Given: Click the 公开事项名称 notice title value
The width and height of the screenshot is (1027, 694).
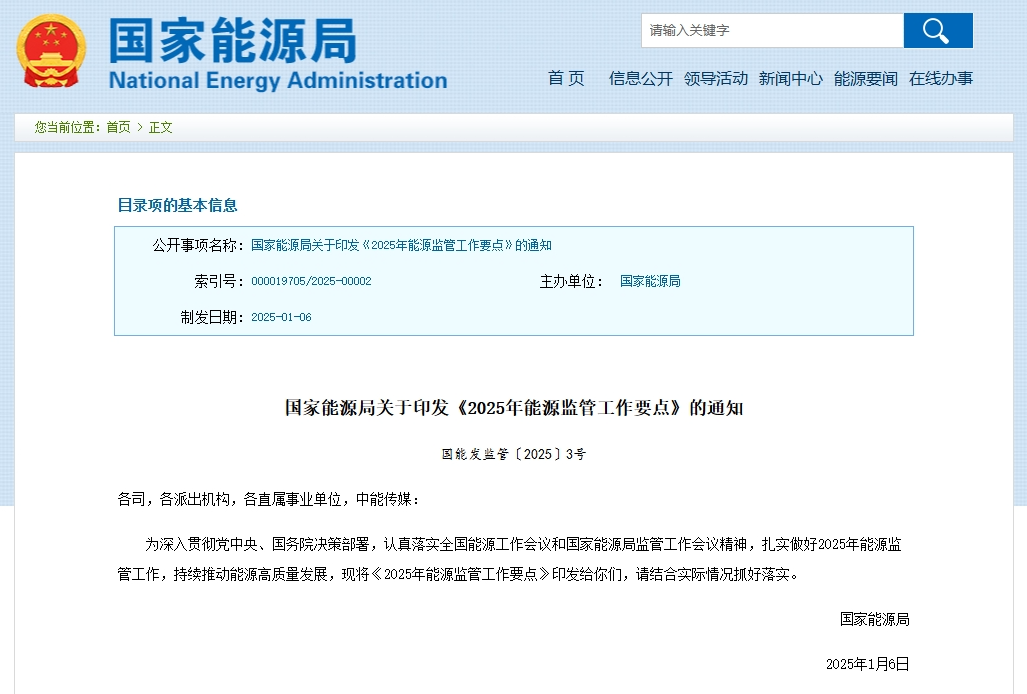Looking at the screenshot, I should (x=401, y=245).
